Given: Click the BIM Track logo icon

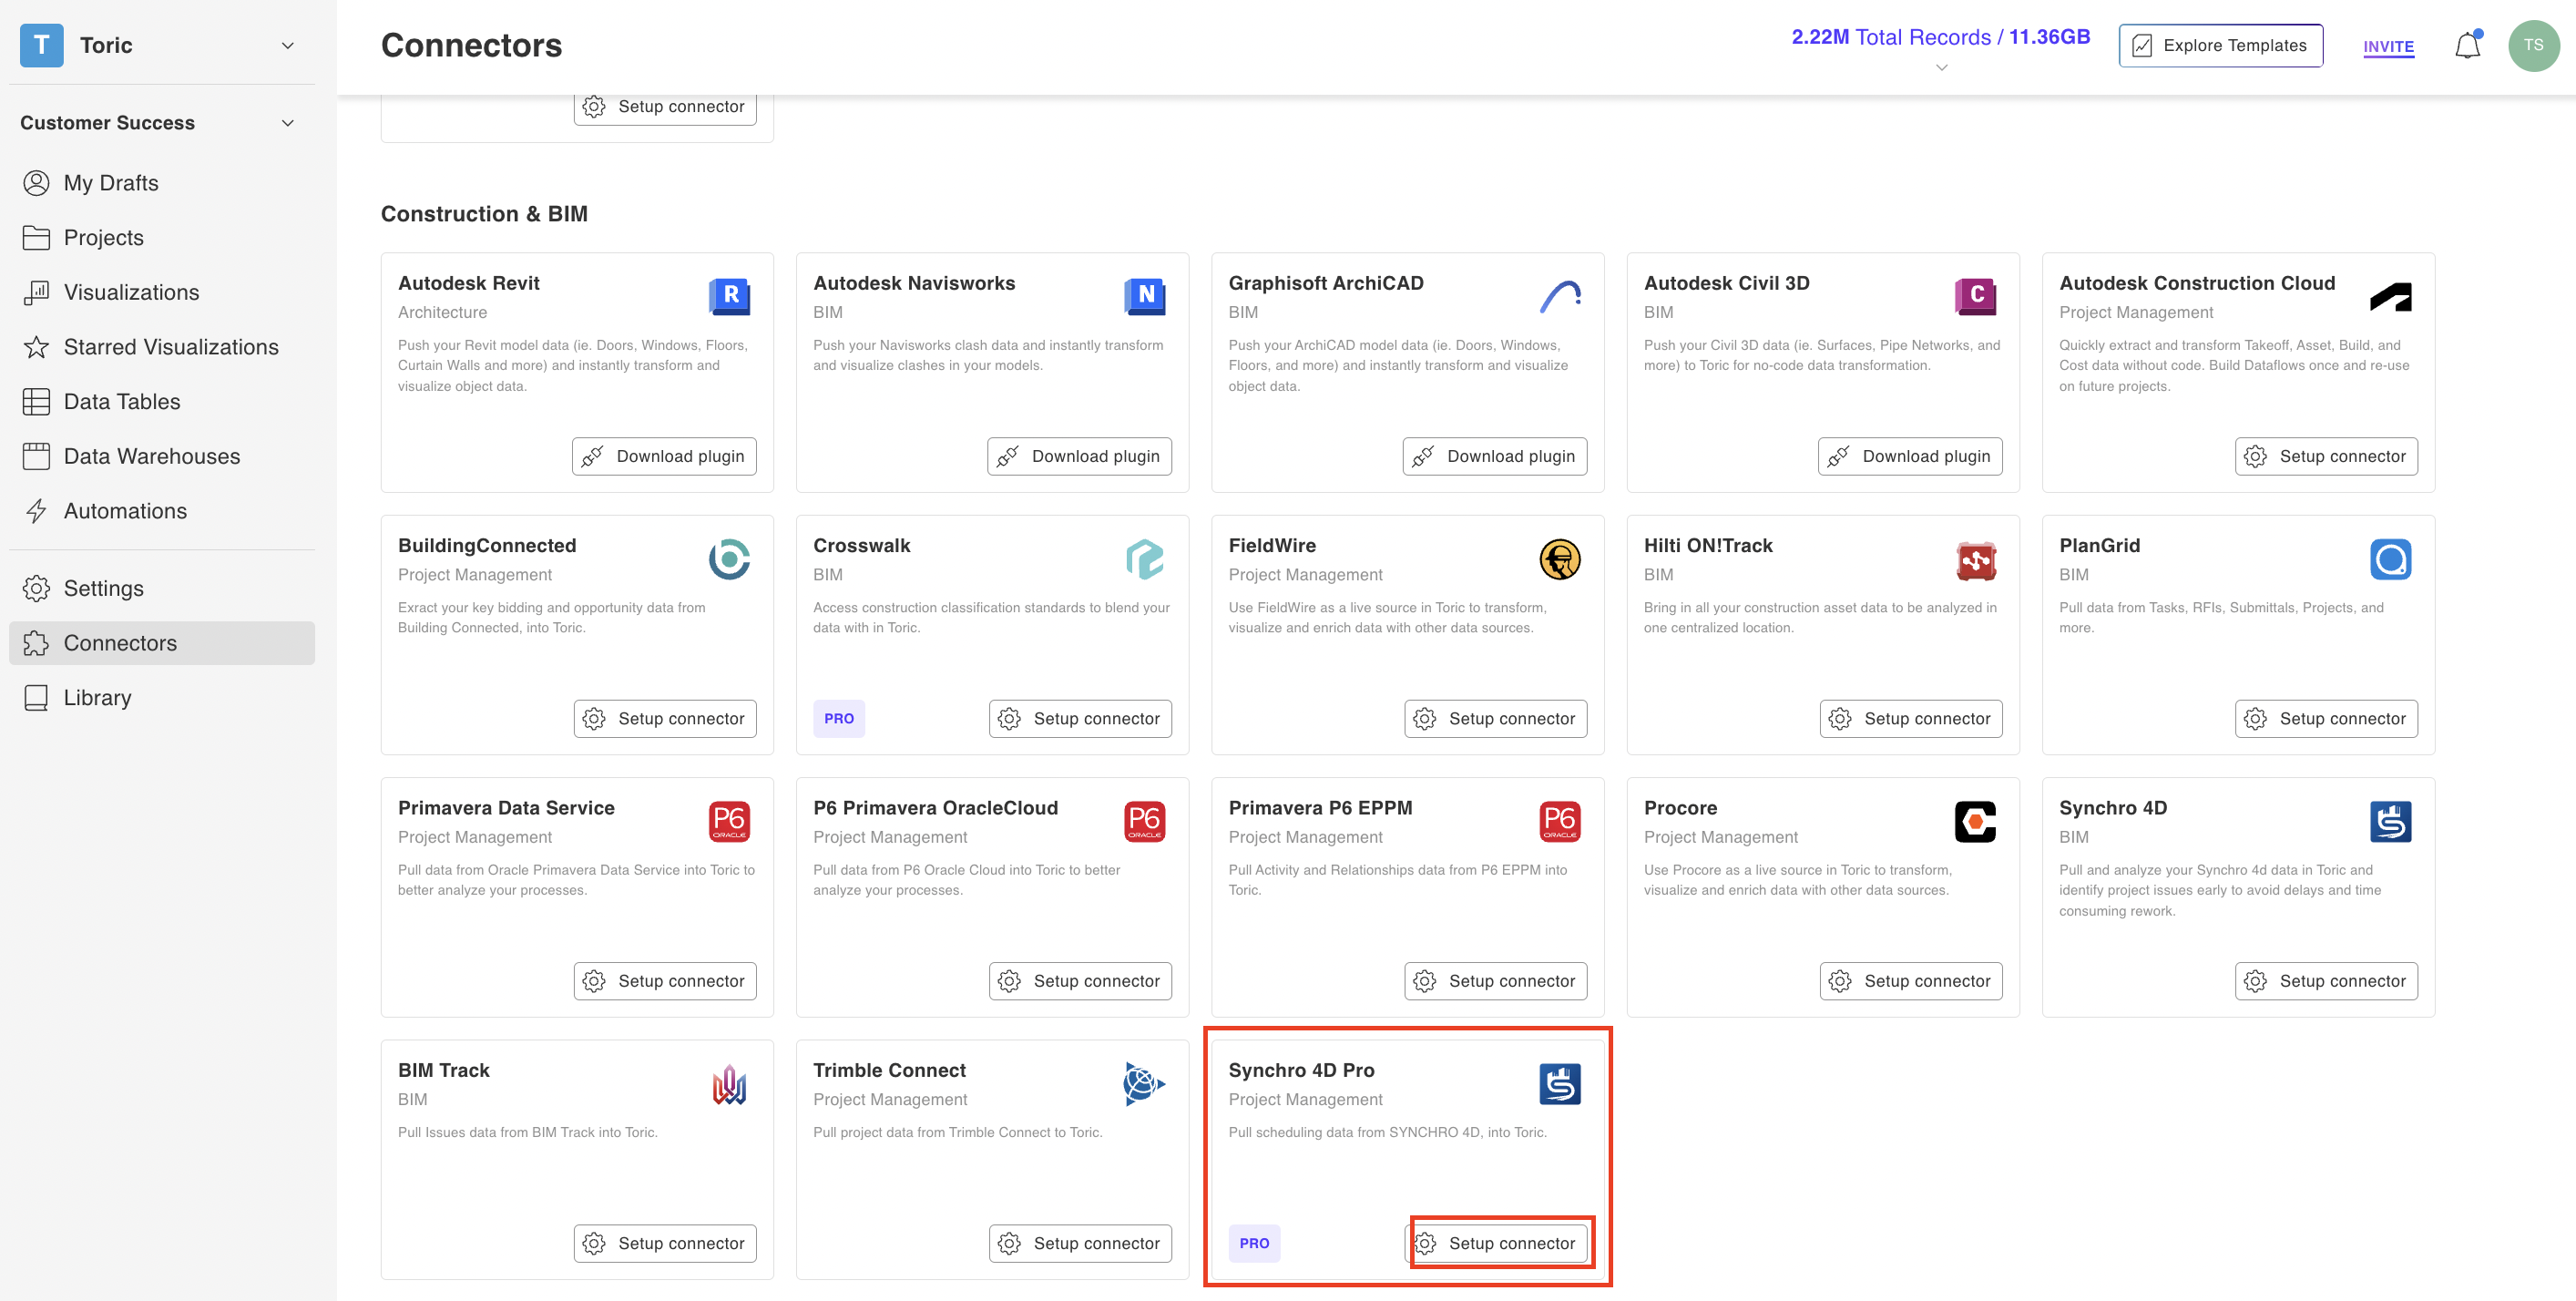Looking at the screenshot, I should pyautogui.click(x=729, y=1084).
